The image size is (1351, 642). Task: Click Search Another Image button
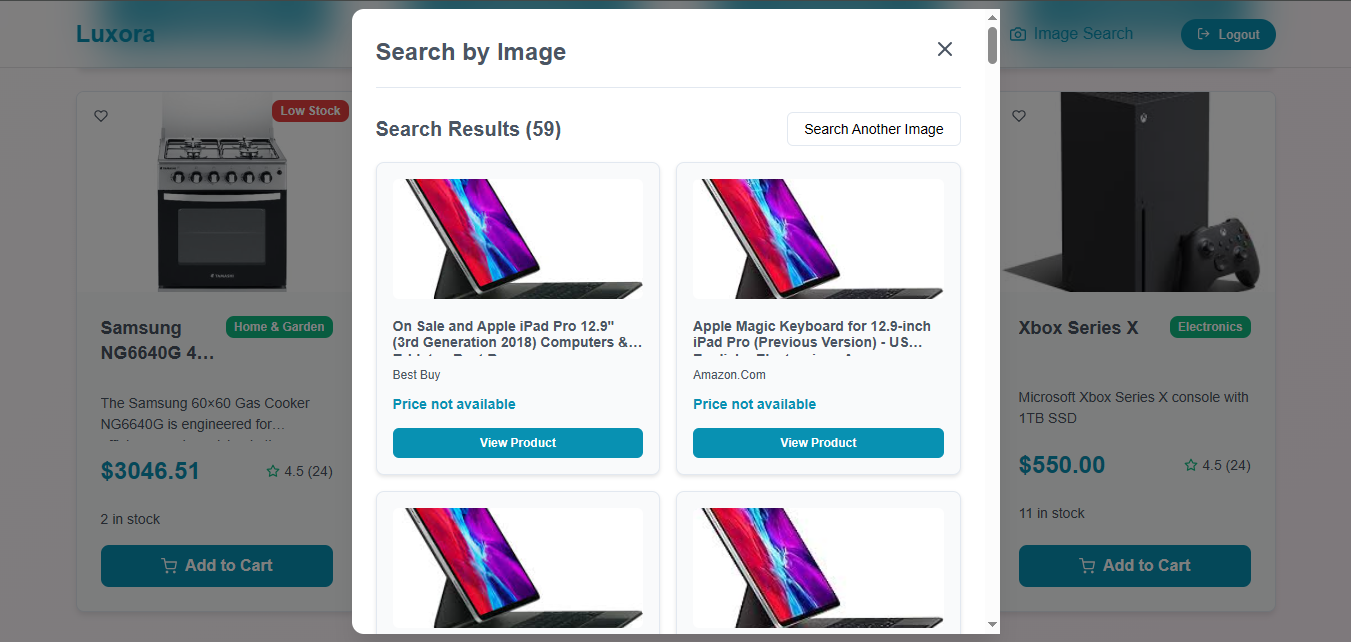pos(873,129)
